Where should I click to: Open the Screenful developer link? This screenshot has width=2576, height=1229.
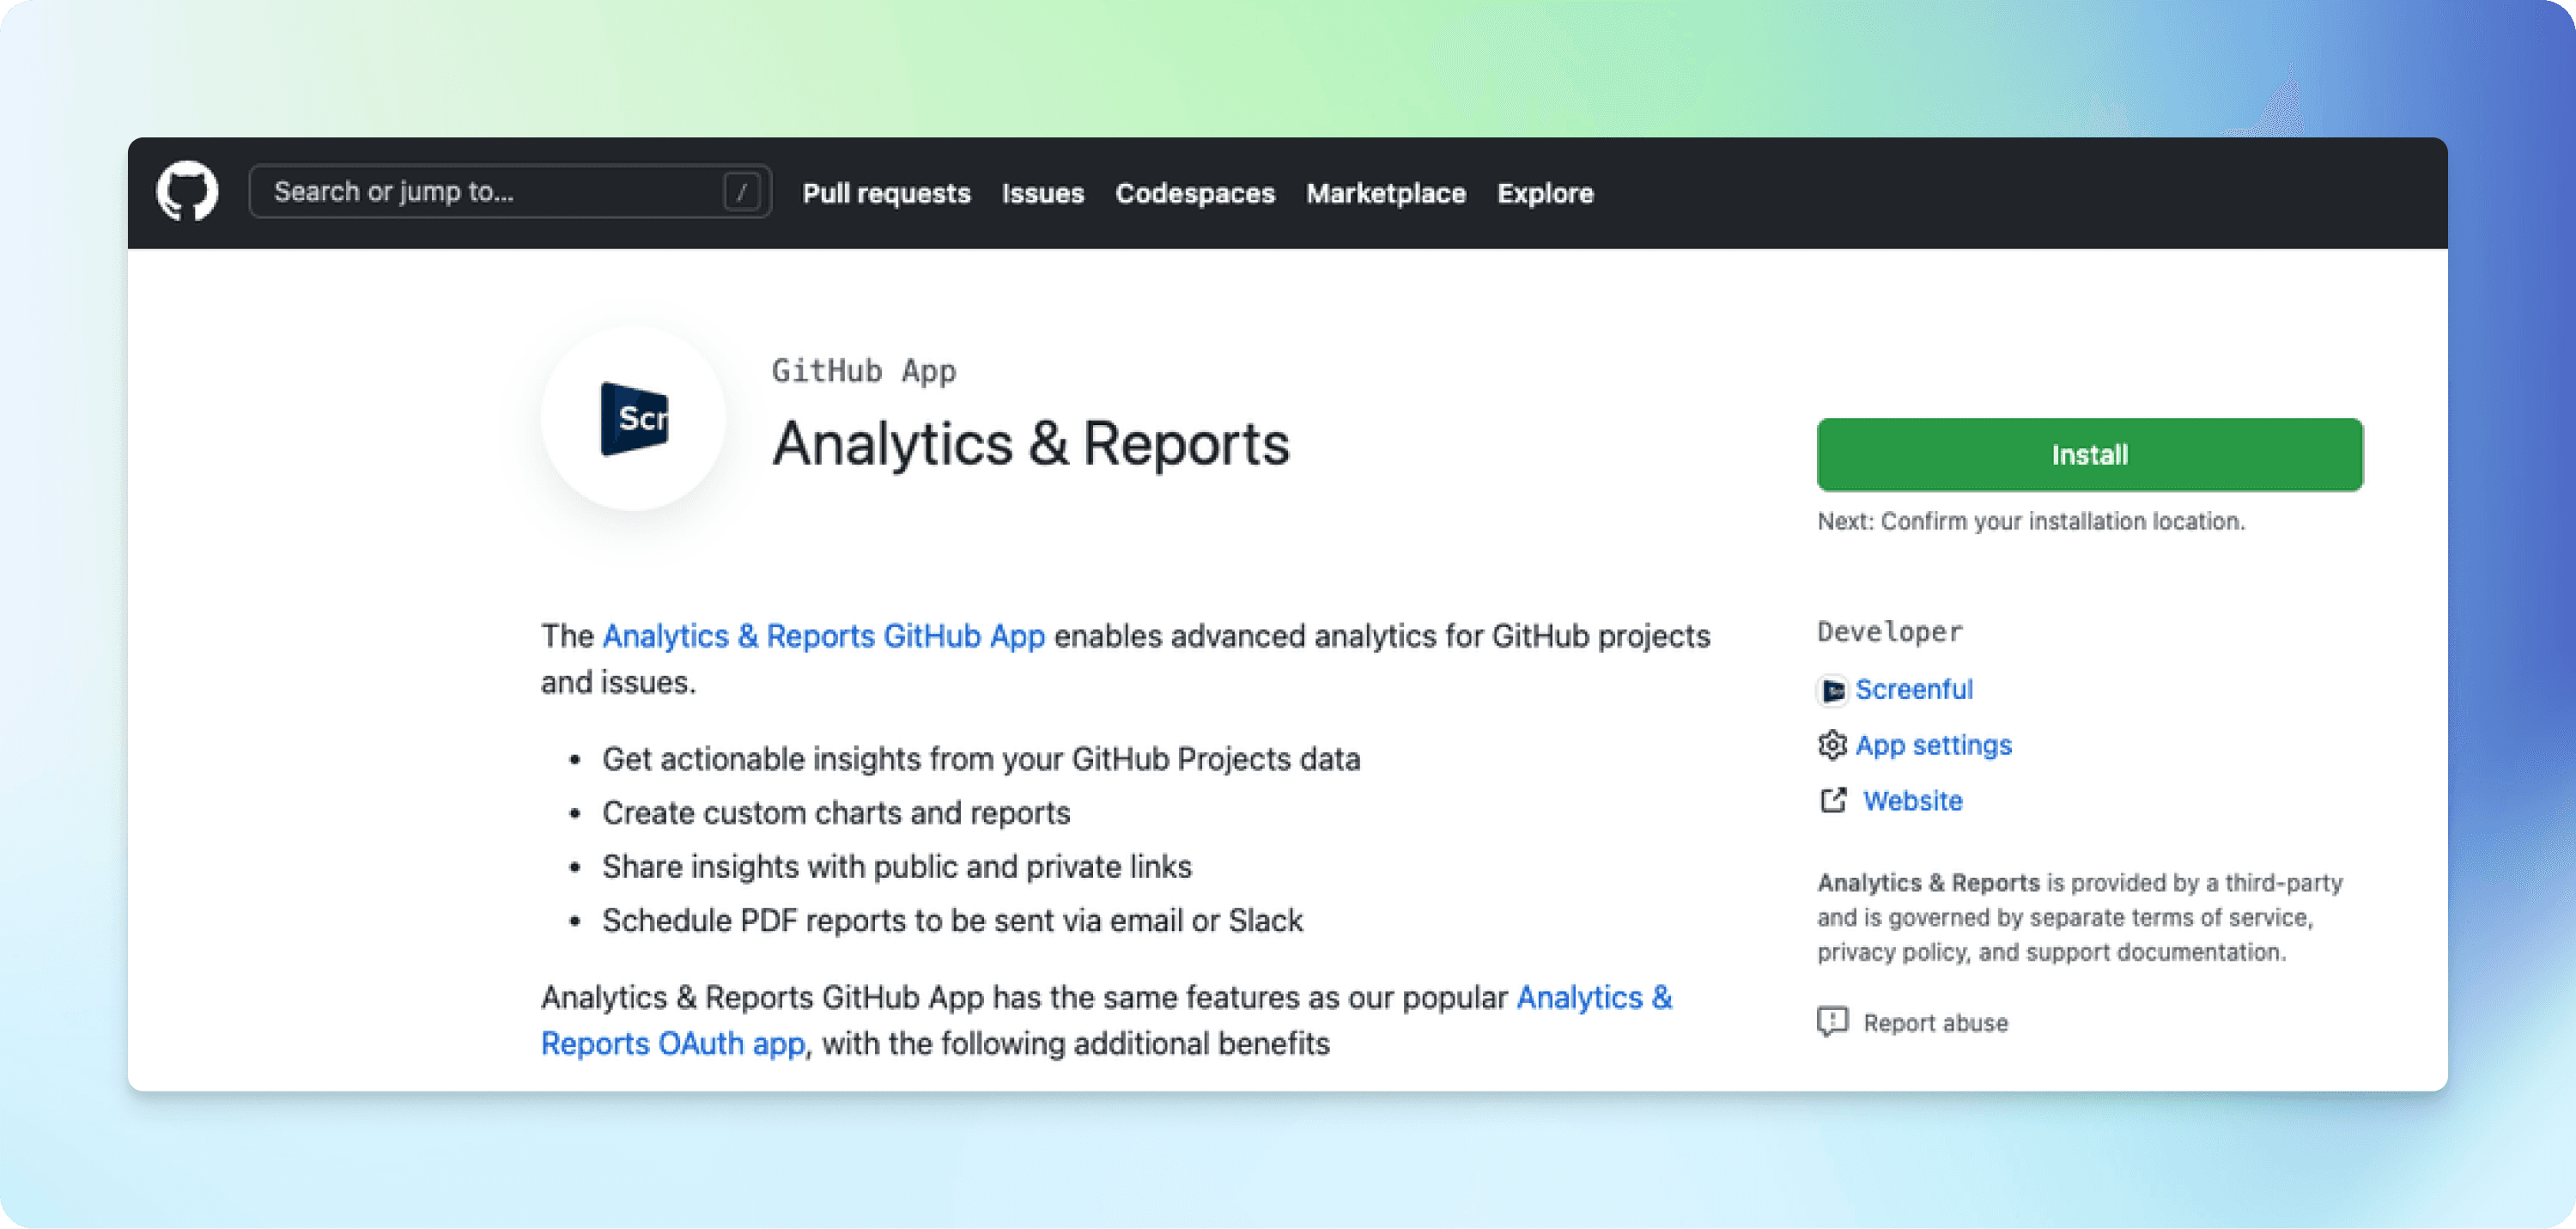point(1913,689)
